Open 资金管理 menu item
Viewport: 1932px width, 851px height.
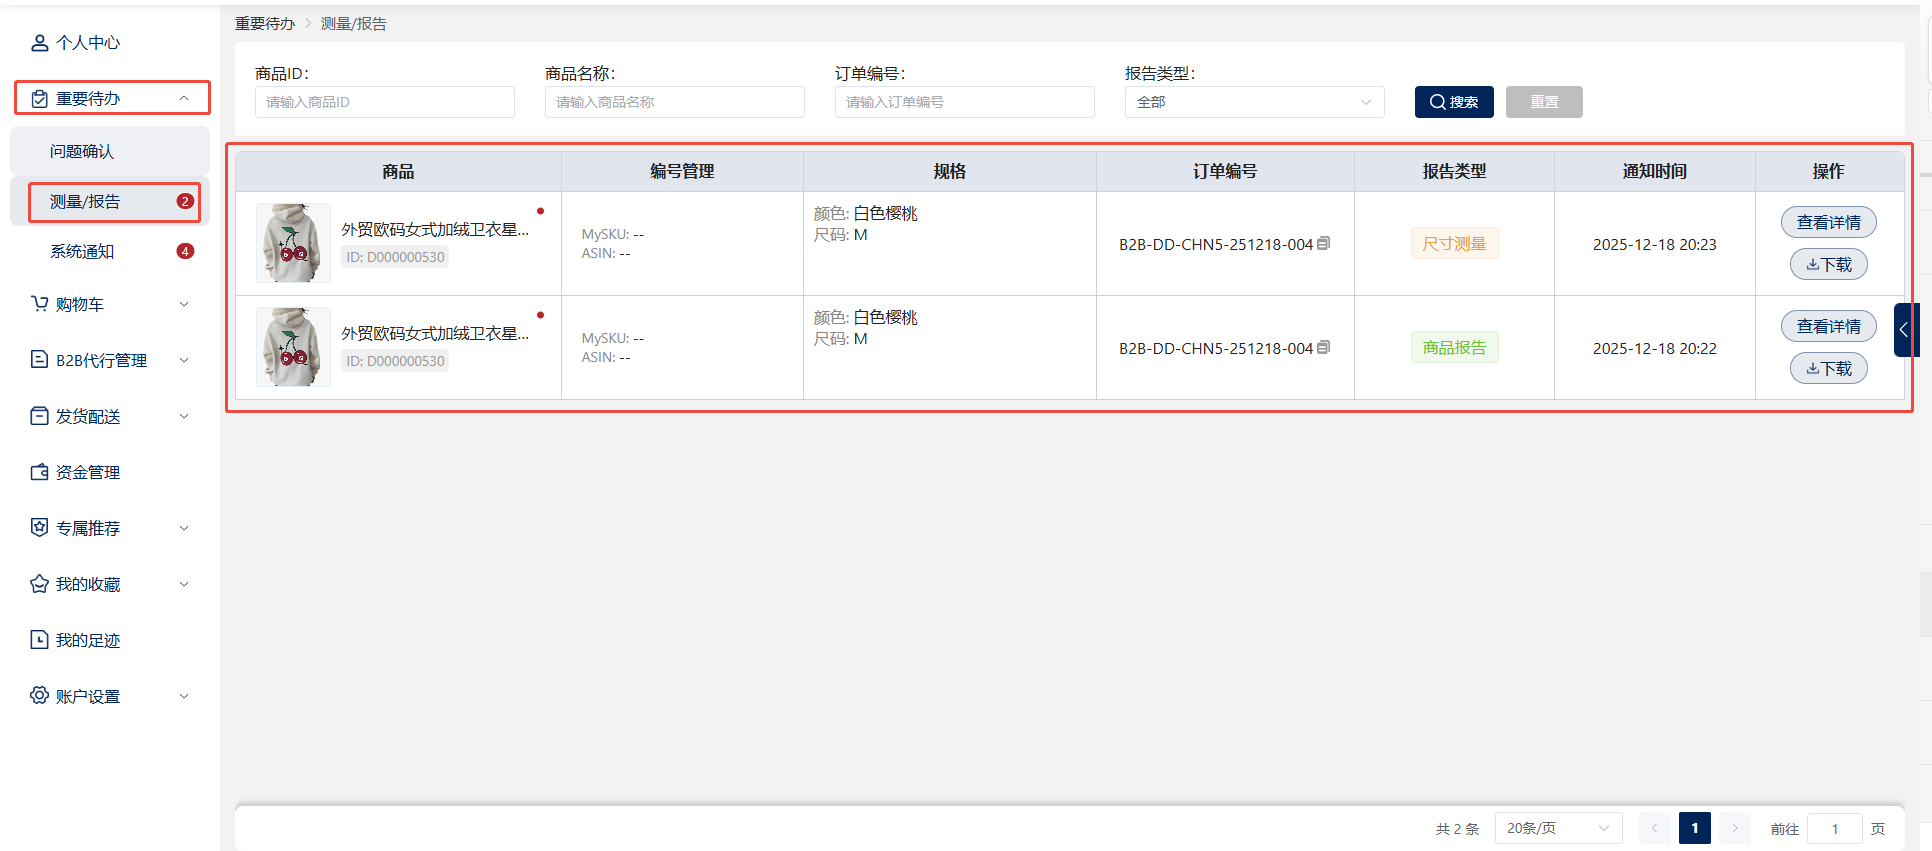click(110, 472)
